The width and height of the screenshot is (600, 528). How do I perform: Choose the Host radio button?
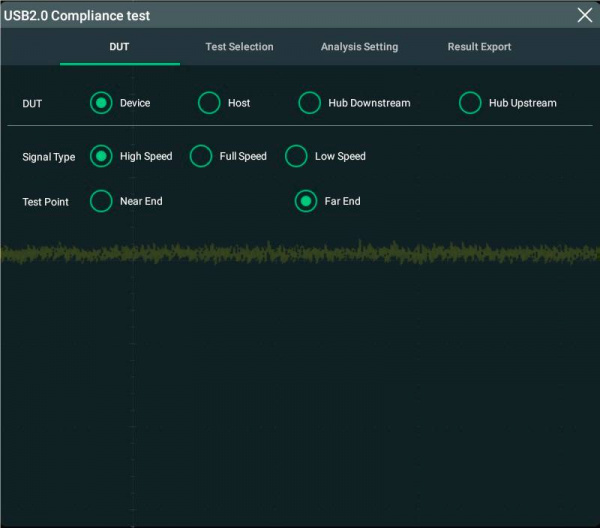tap(209, 103)
